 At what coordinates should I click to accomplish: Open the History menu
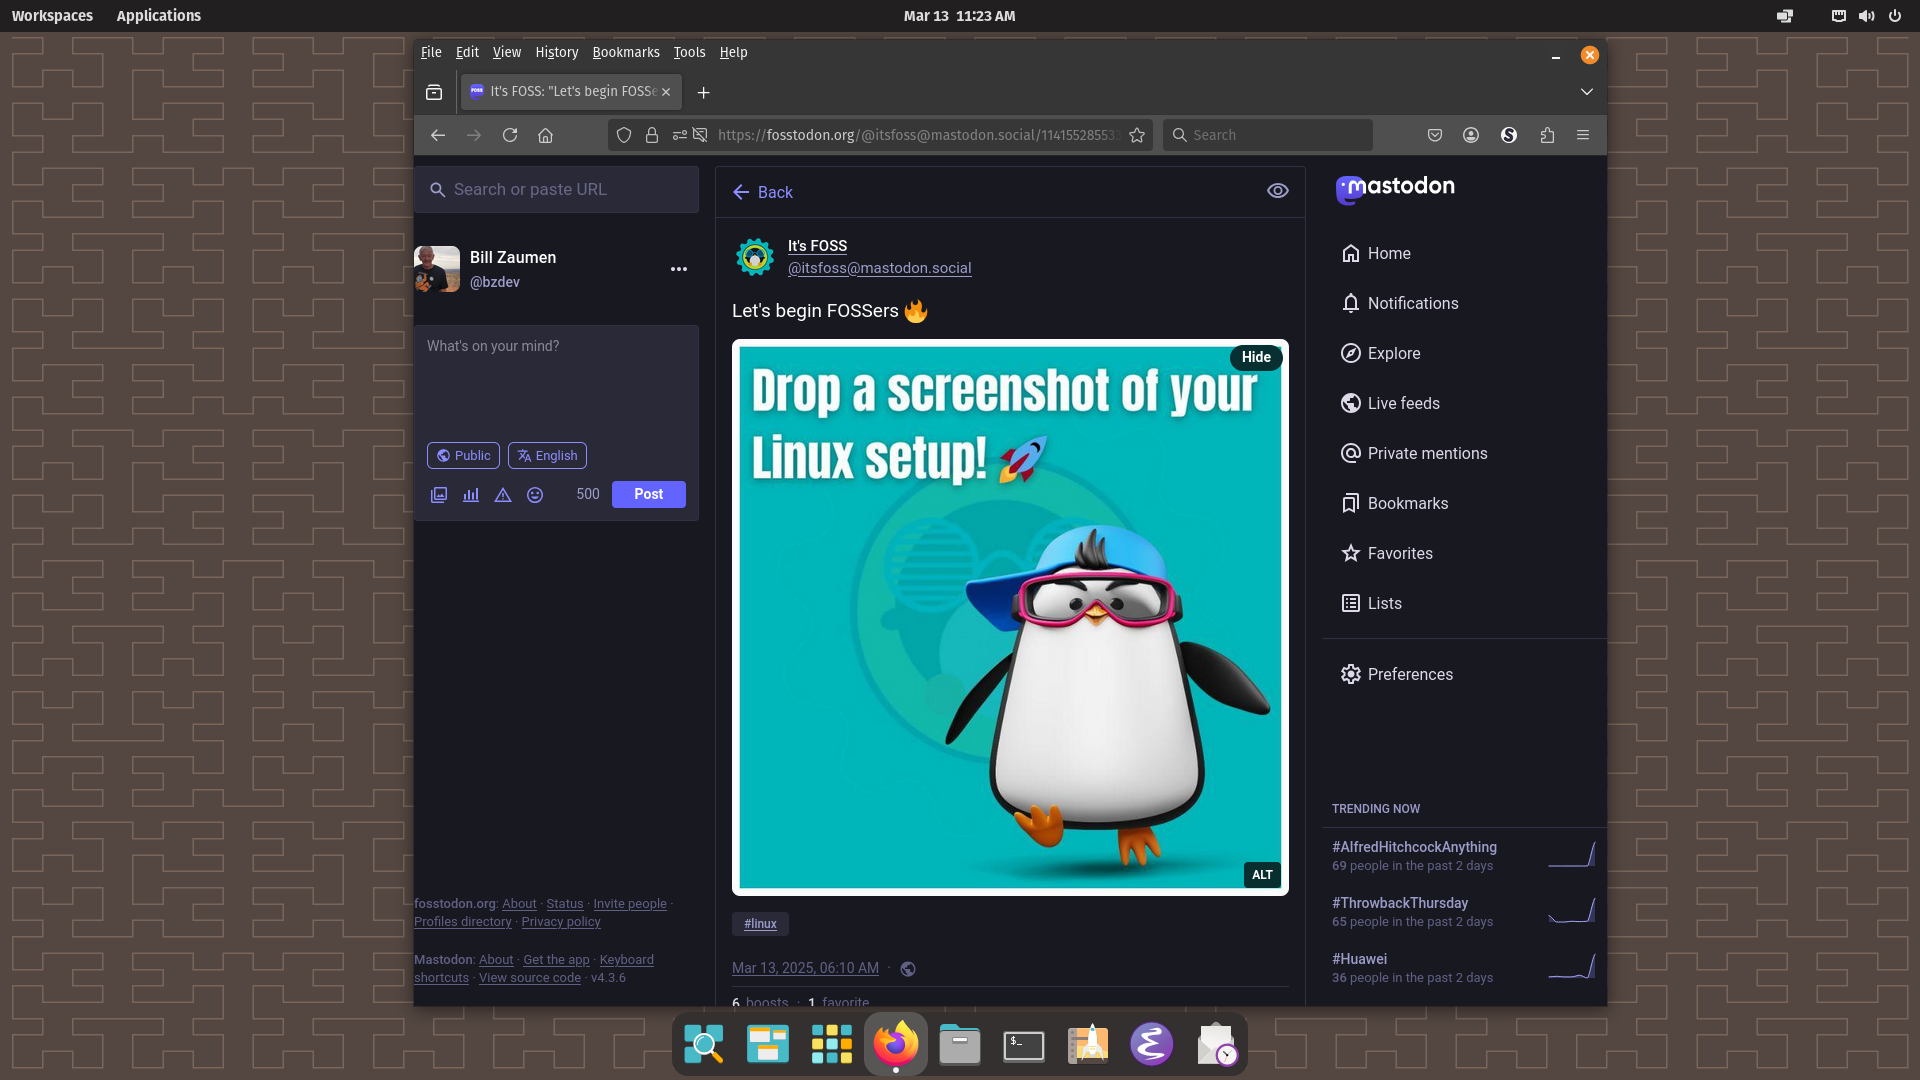[556, 52]
